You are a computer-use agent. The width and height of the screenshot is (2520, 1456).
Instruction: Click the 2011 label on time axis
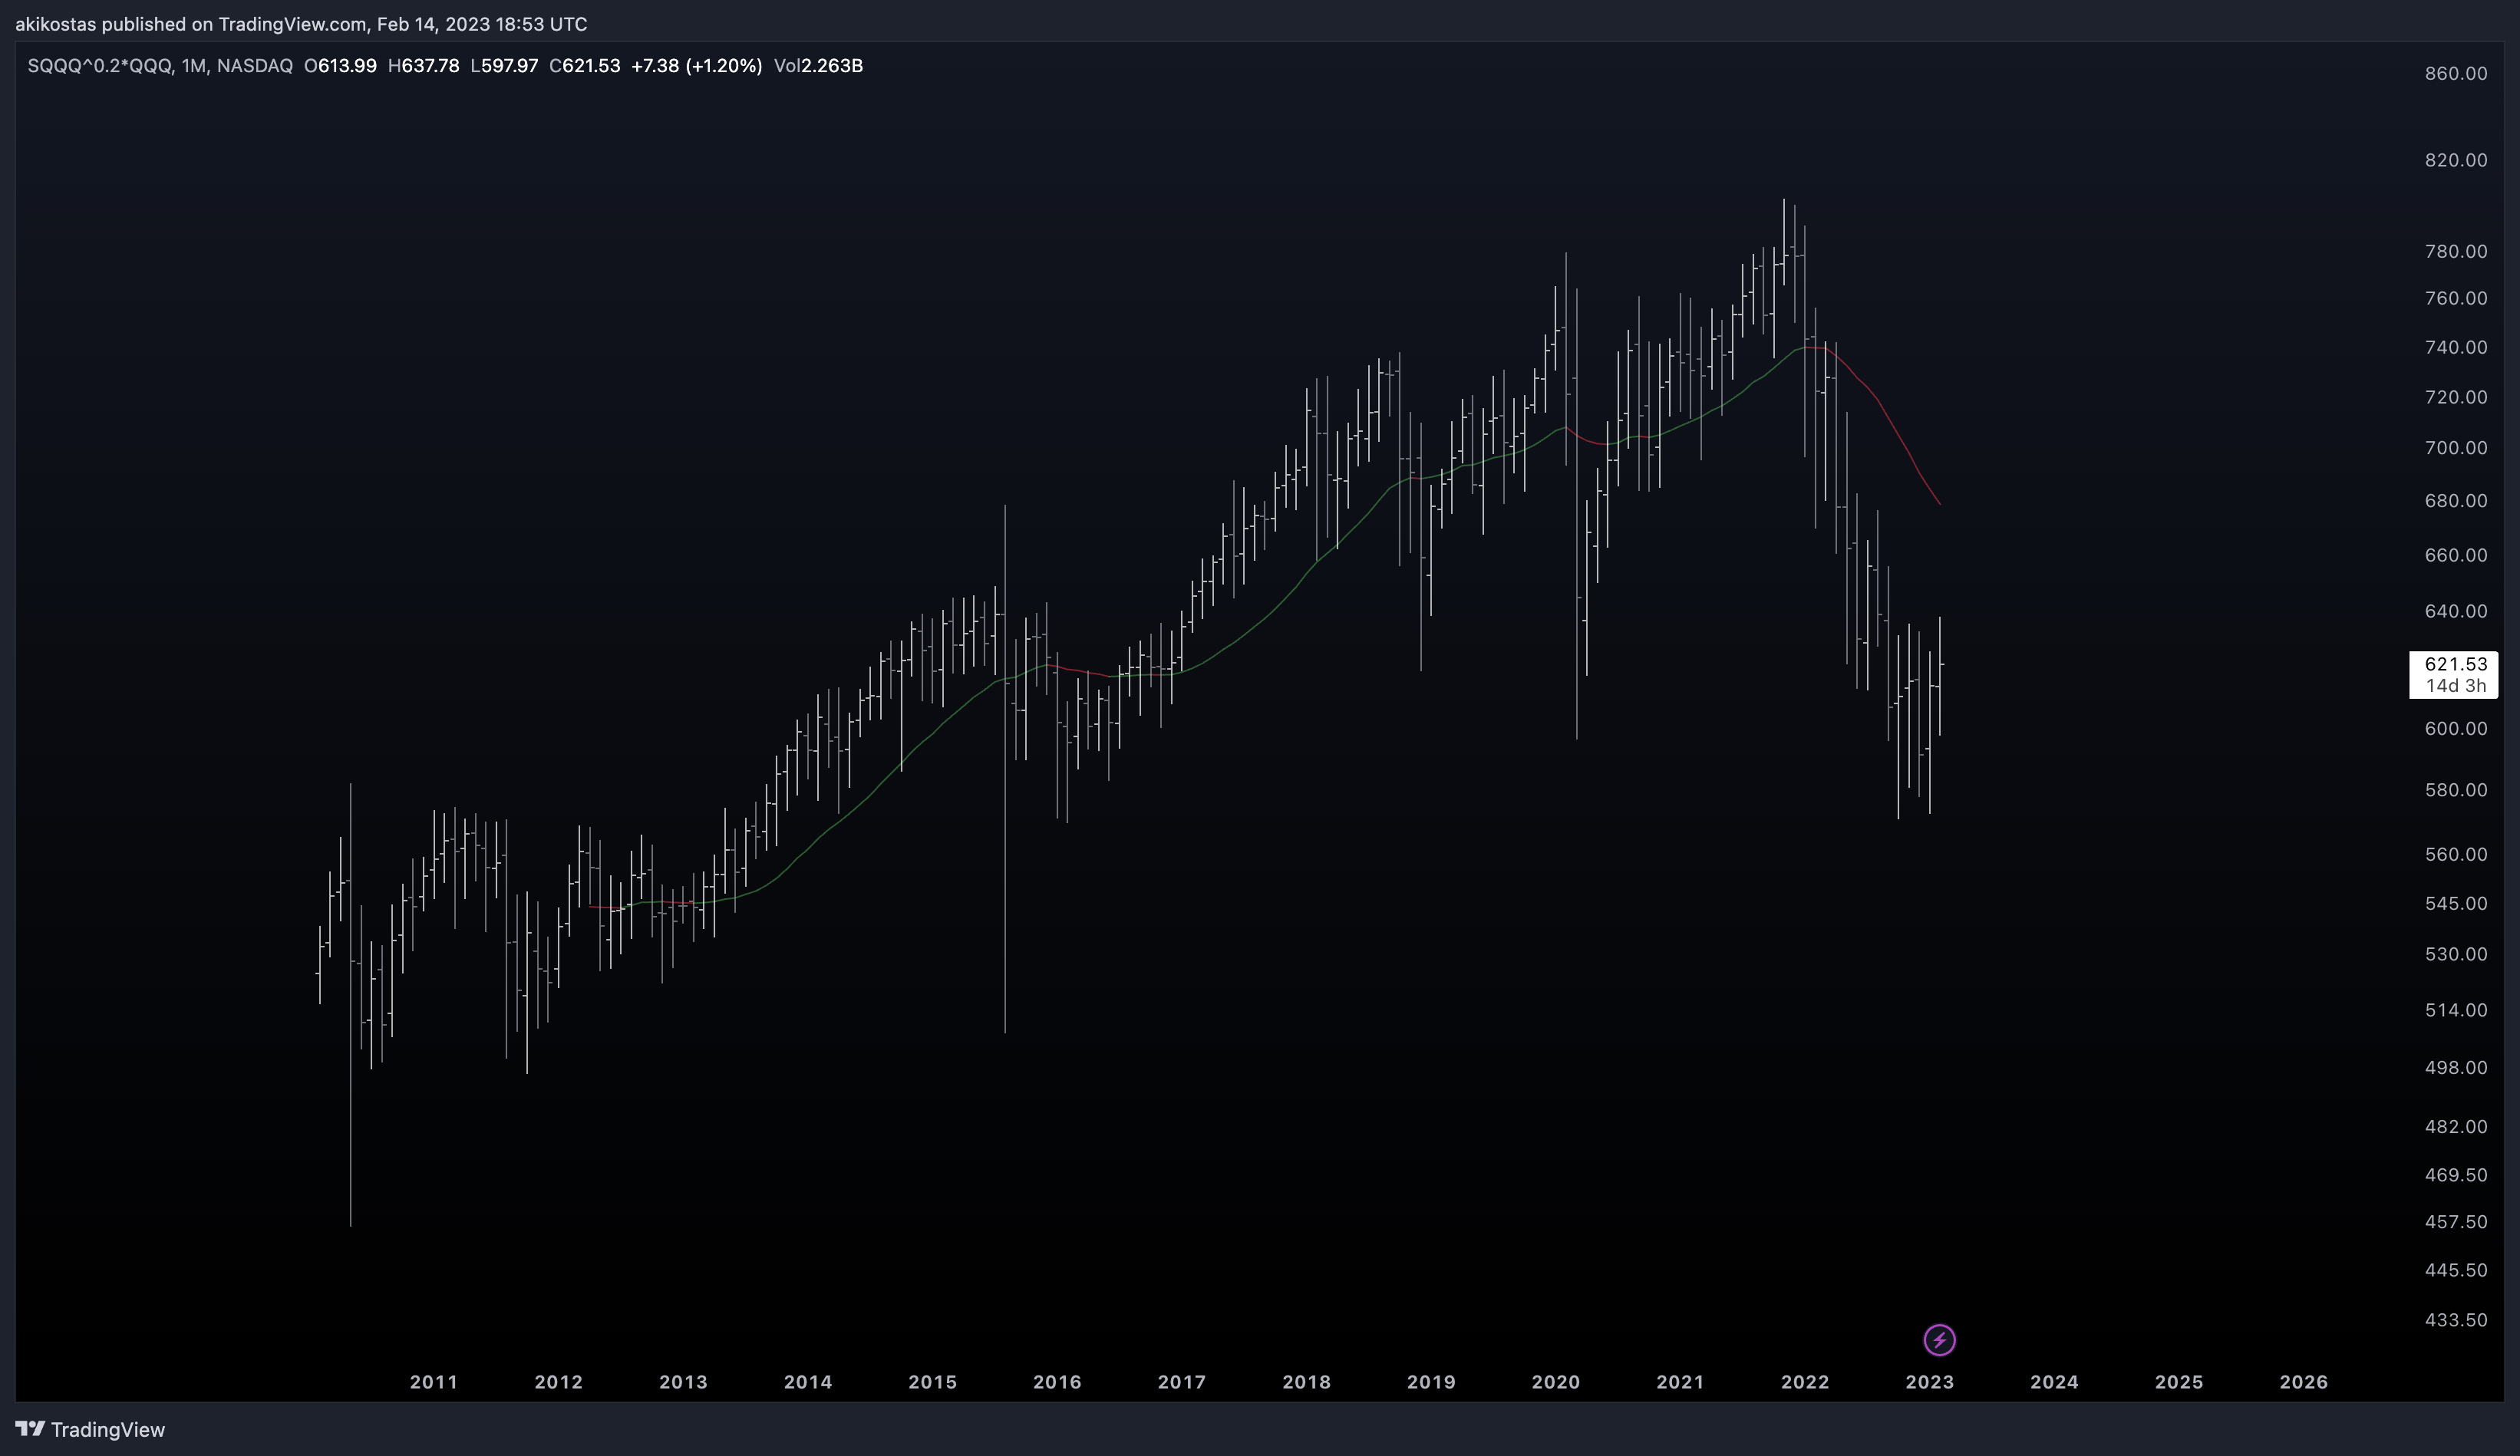pyautogui.click(x=434, y=1382)
